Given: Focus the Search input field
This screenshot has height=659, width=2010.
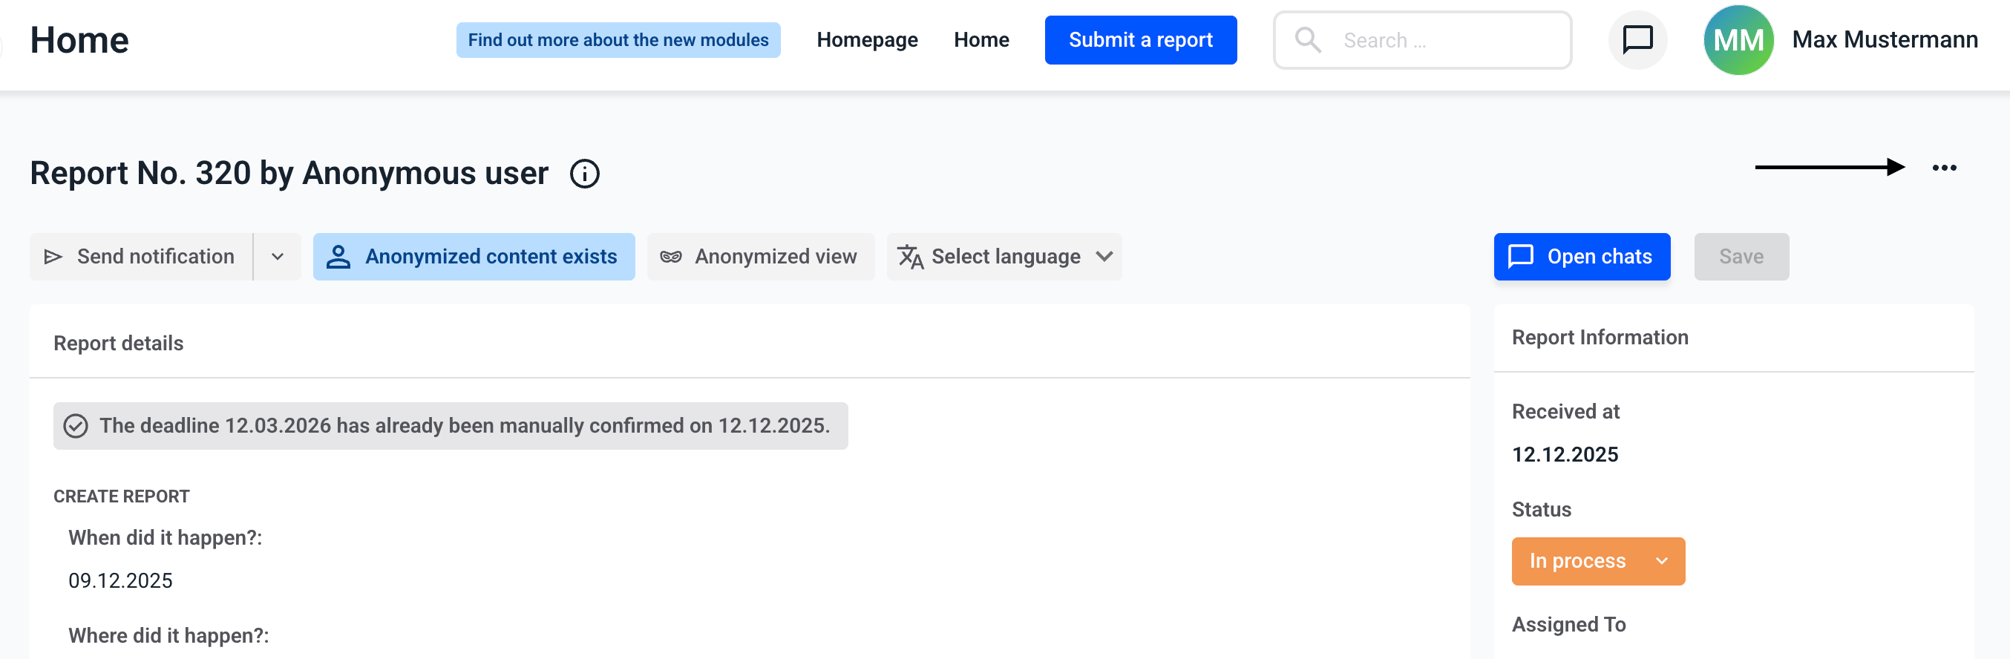Looking at the screenshot, I should click(x=1422, y=40).
